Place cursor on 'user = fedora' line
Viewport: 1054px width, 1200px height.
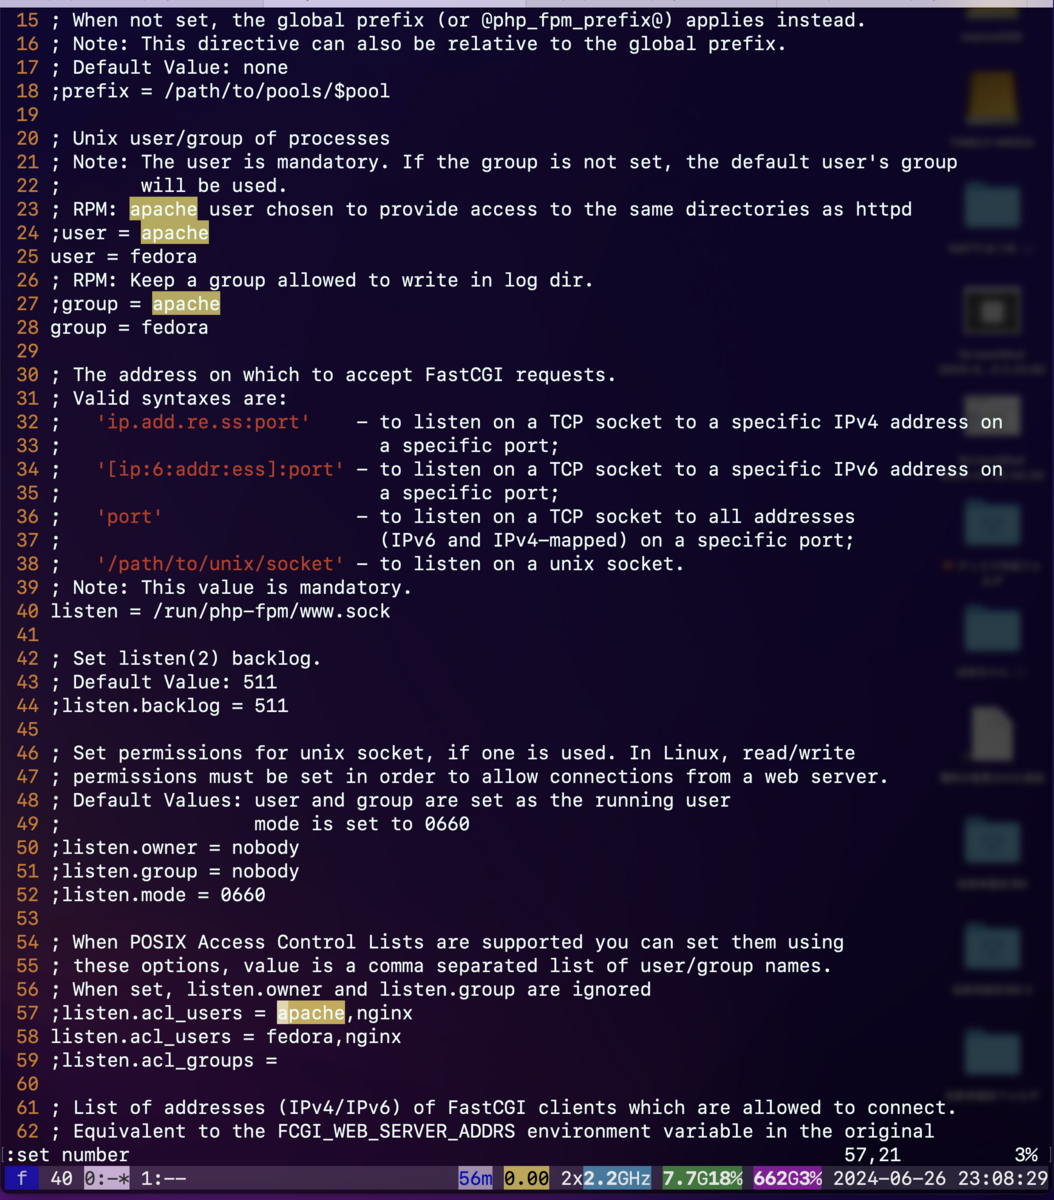(124, 257)
